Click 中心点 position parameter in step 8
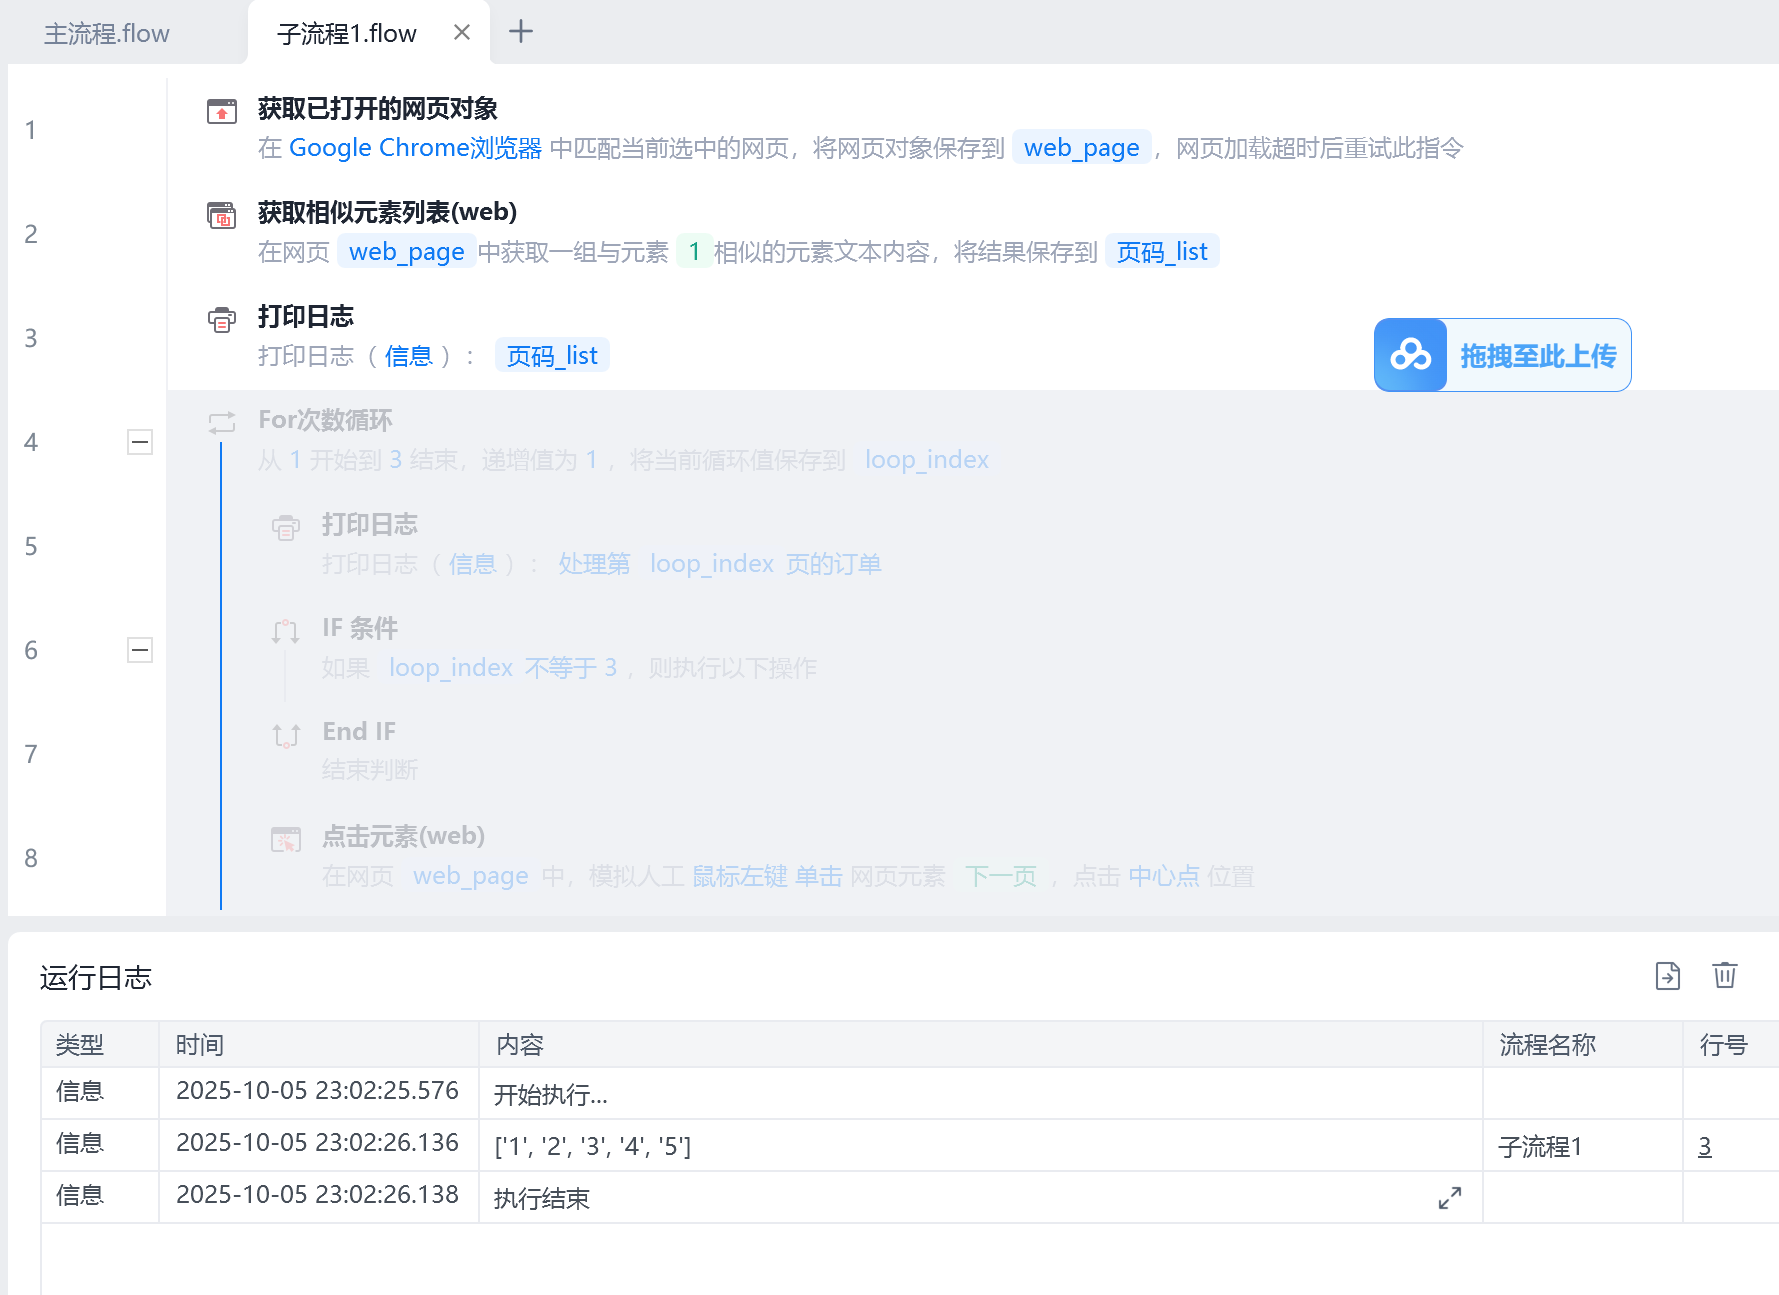1779x1295 pixels. [x=1164, y=877]
